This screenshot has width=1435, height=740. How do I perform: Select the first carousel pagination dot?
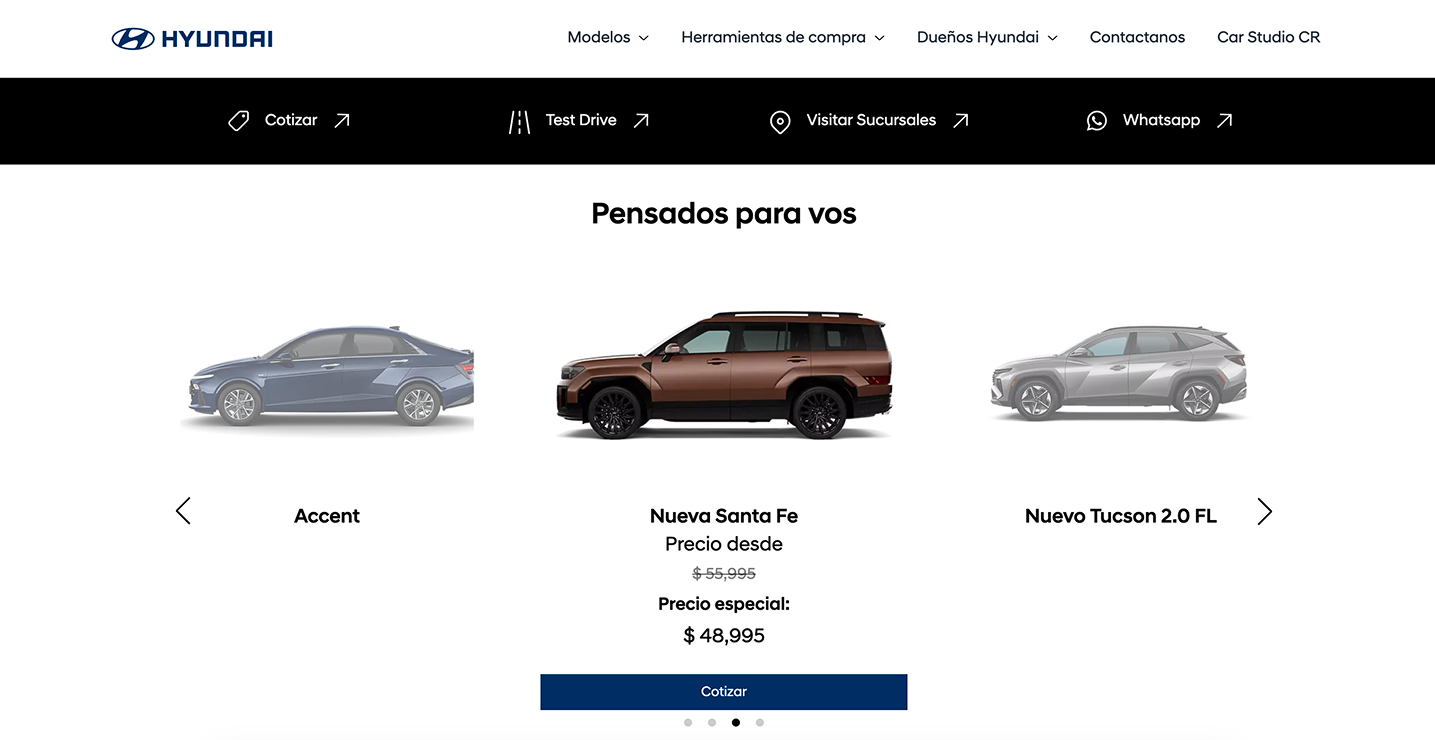[688, 722]
